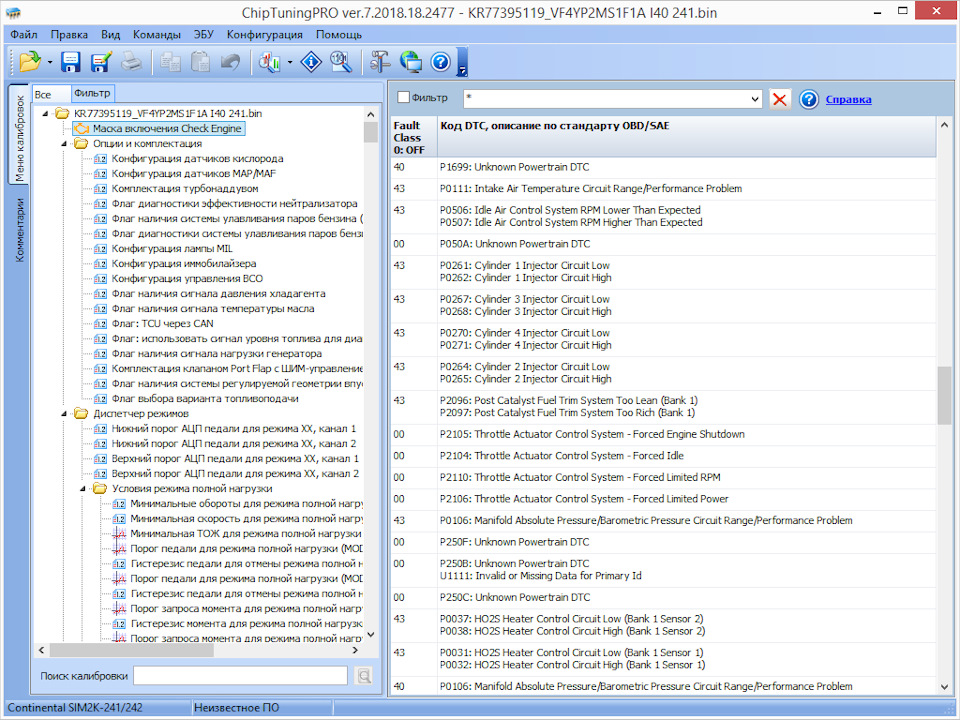Open the dropdown arrow beside the Open icon
This screenshot has width=960, height=720.
pyautogui.click(x=49, y=63)
